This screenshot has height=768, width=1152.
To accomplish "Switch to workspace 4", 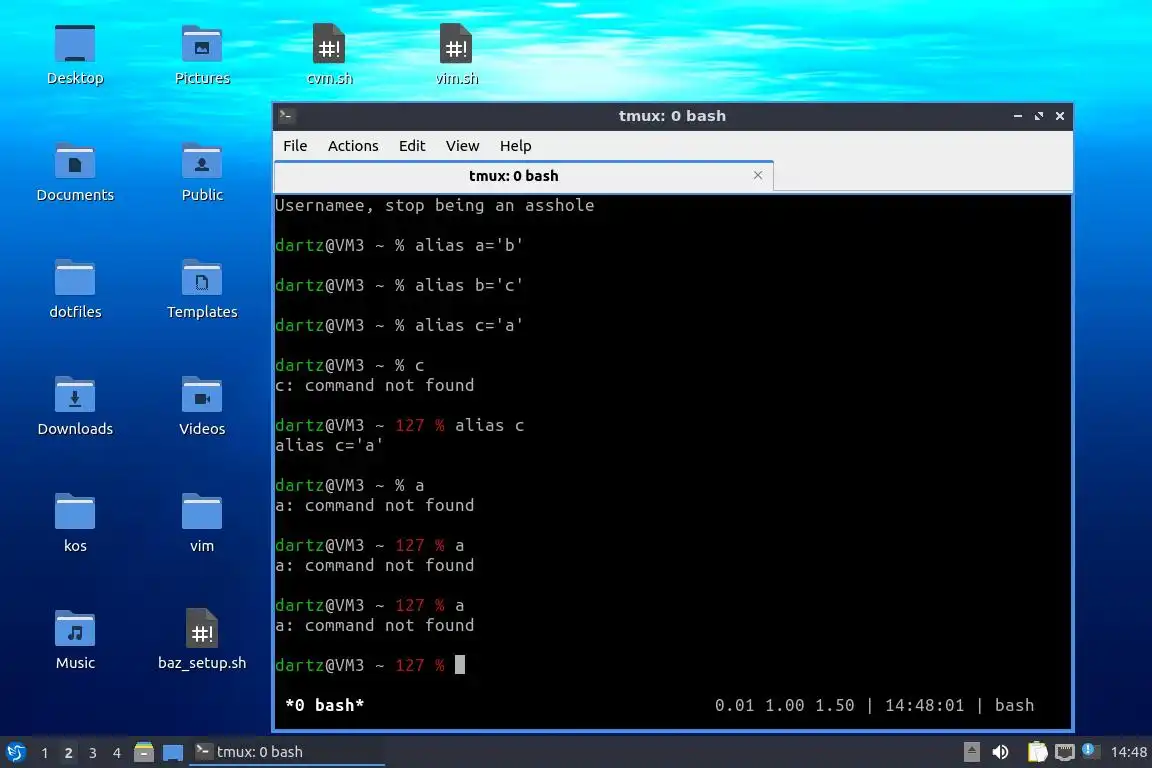I will pyautogui.click(x=116, y=753).
